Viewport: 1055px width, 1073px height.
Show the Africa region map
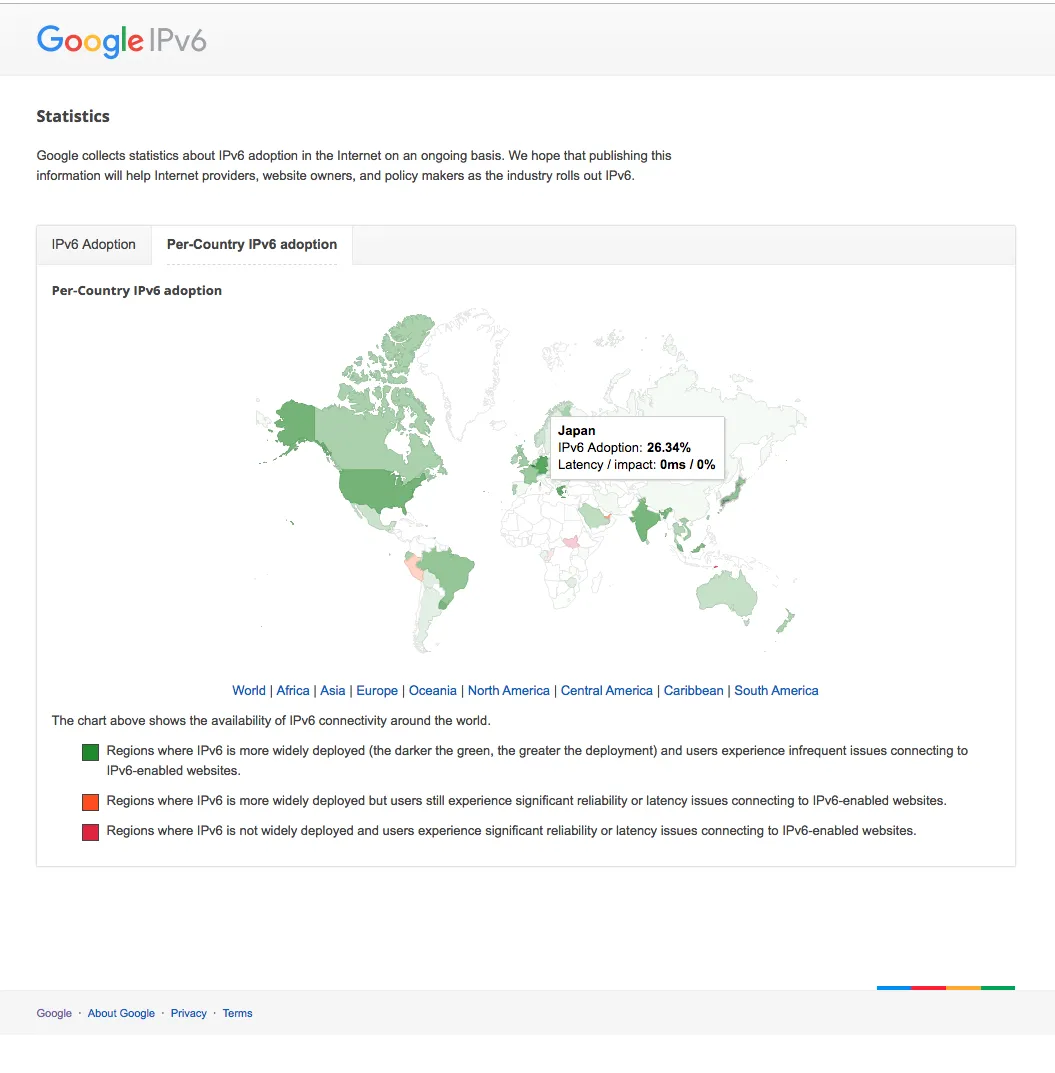coord(293,691)
